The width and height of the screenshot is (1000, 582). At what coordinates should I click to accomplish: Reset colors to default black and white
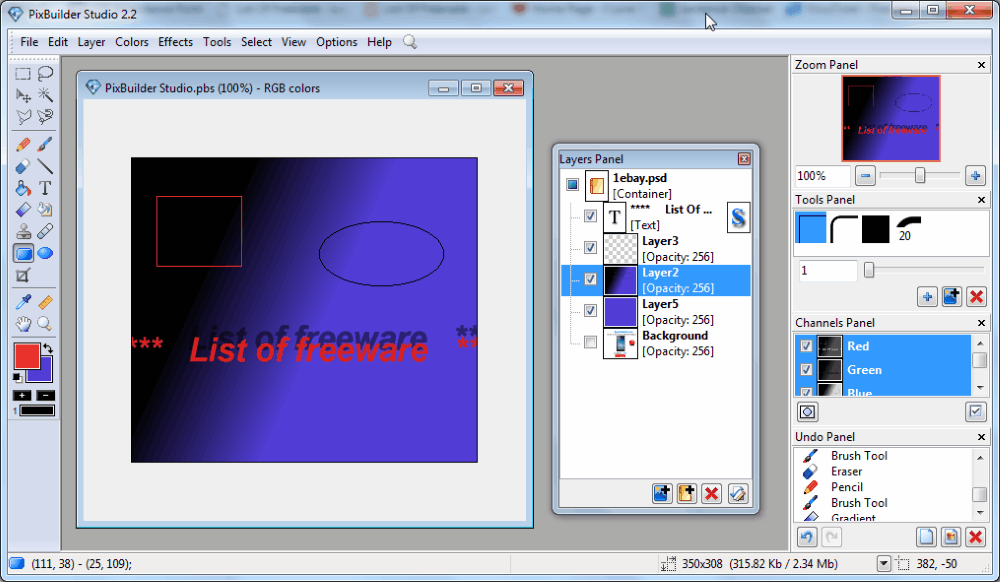tap(17, 377)
